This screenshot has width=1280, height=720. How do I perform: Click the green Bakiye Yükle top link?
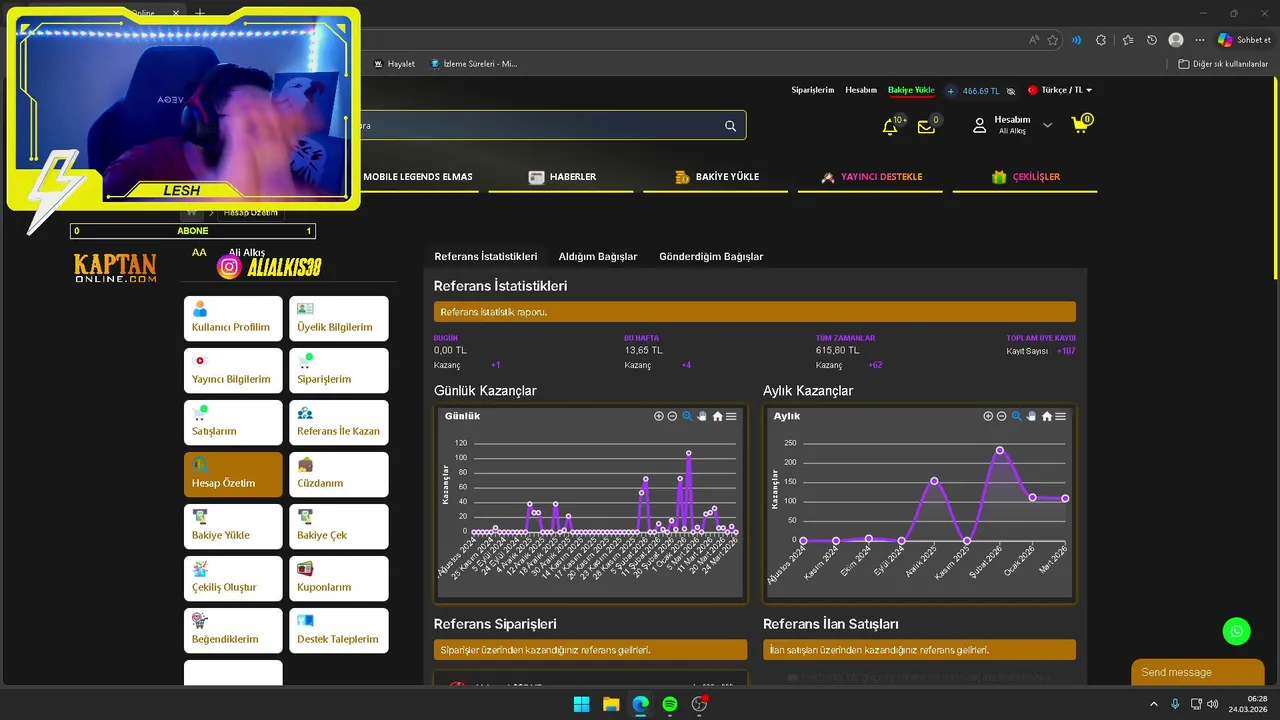[911, 90]
